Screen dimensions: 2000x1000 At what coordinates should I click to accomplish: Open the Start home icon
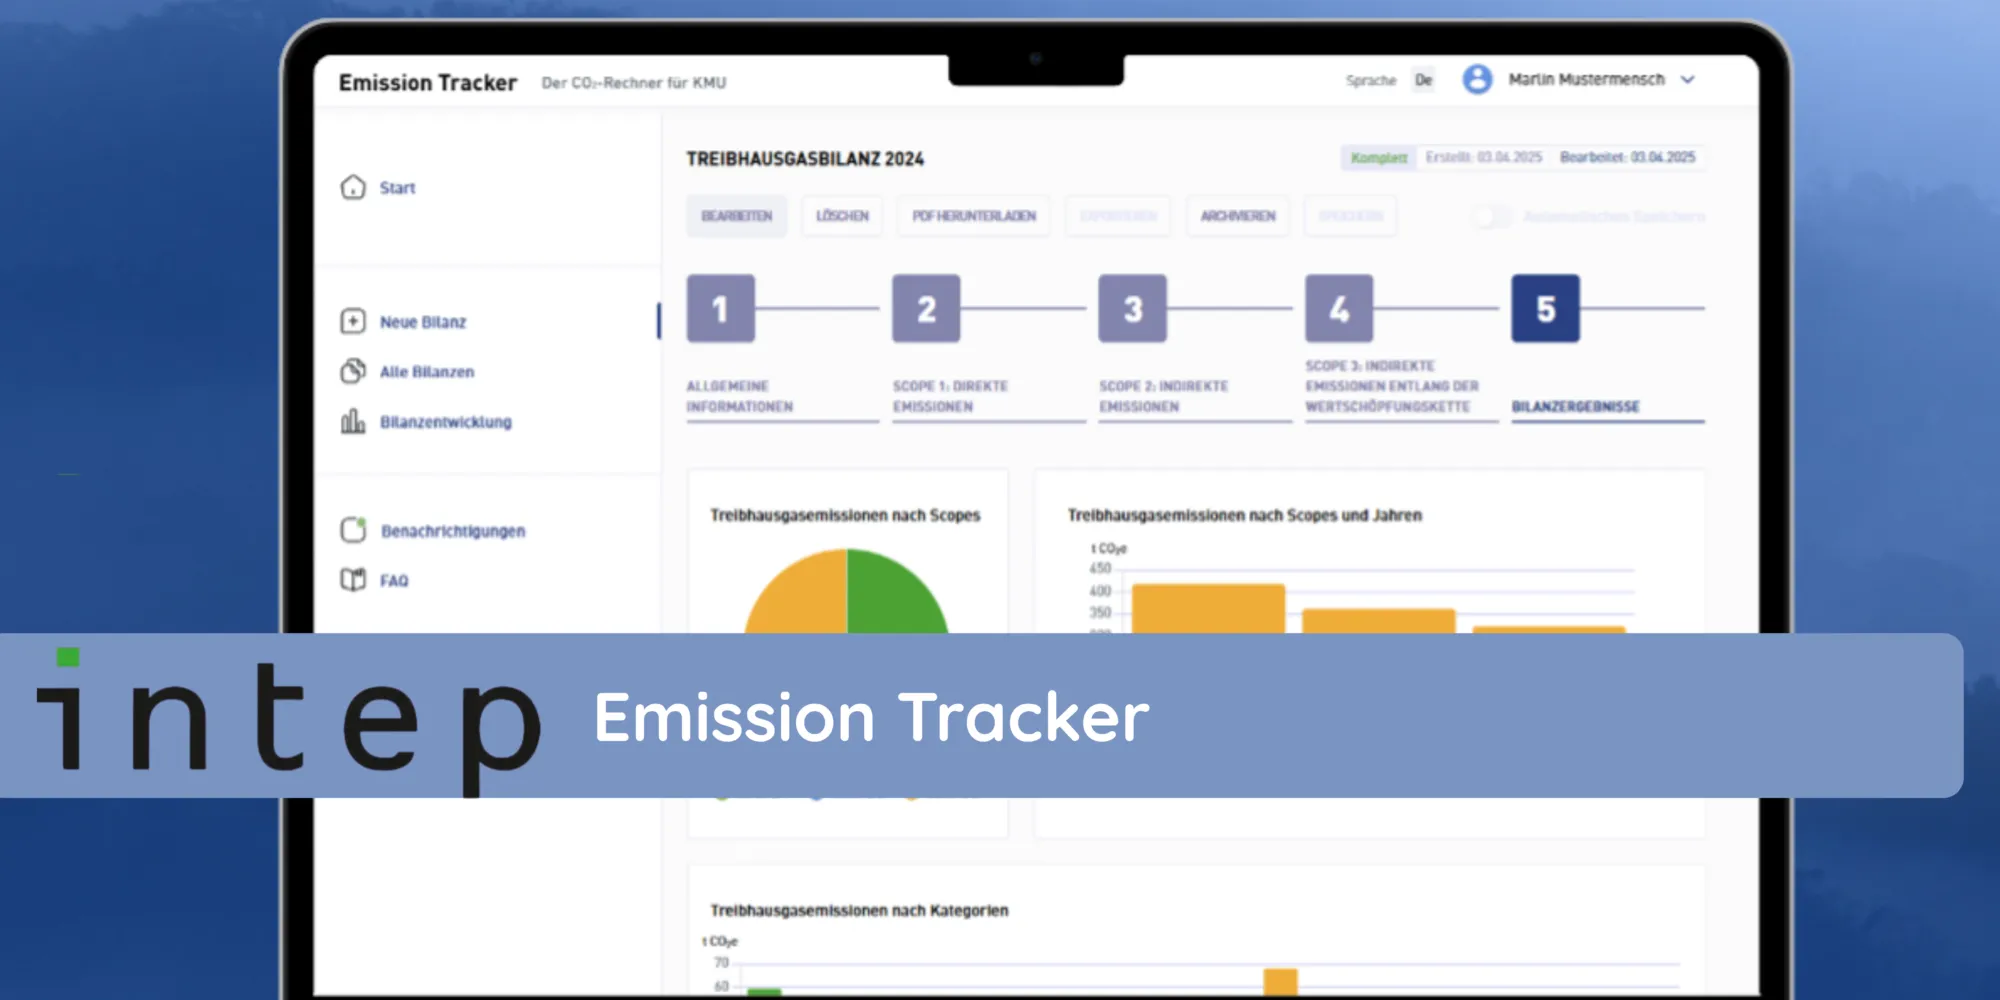point(353,187)
